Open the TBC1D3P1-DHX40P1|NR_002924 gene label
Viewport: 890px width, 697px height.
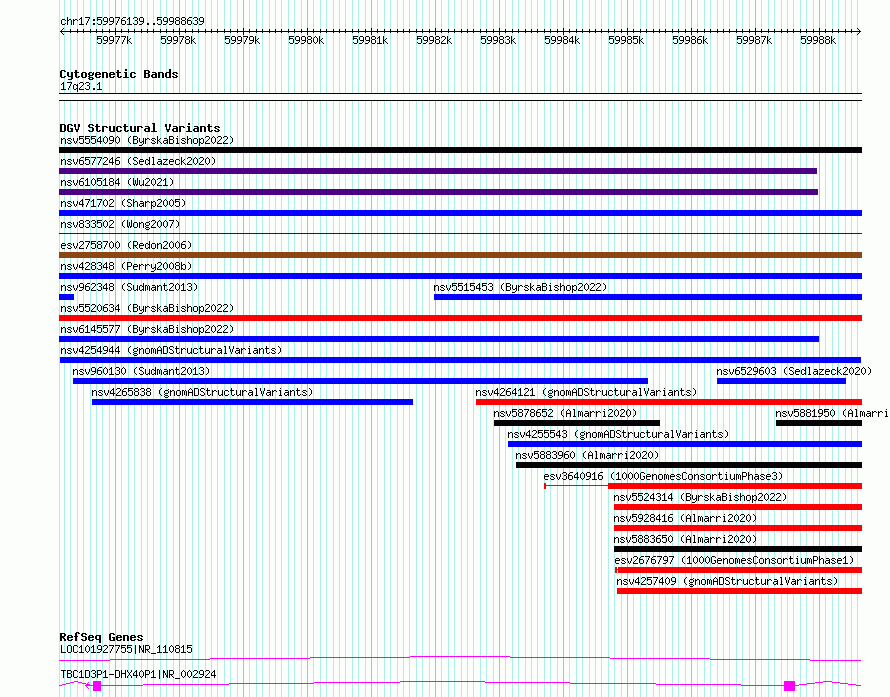tap(138, 674)
